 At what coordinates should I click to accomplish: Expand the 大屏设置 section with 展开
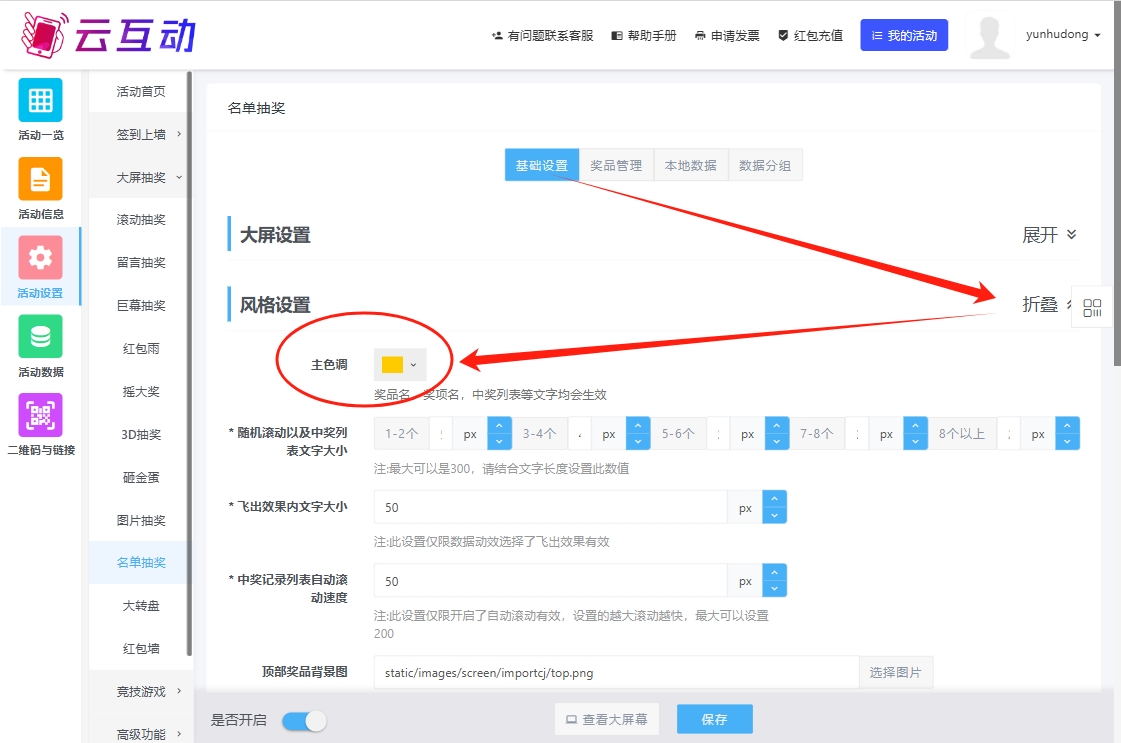tap(1049, 235)
